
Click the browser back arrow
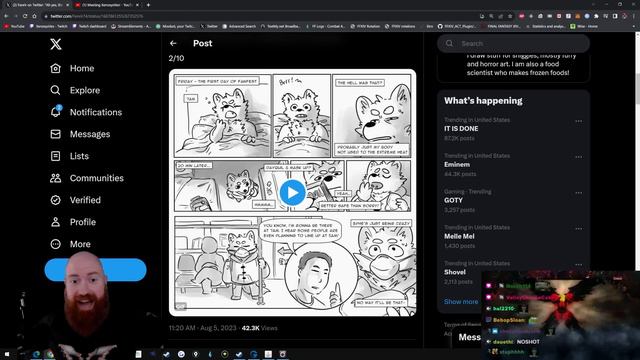[6, 16]
